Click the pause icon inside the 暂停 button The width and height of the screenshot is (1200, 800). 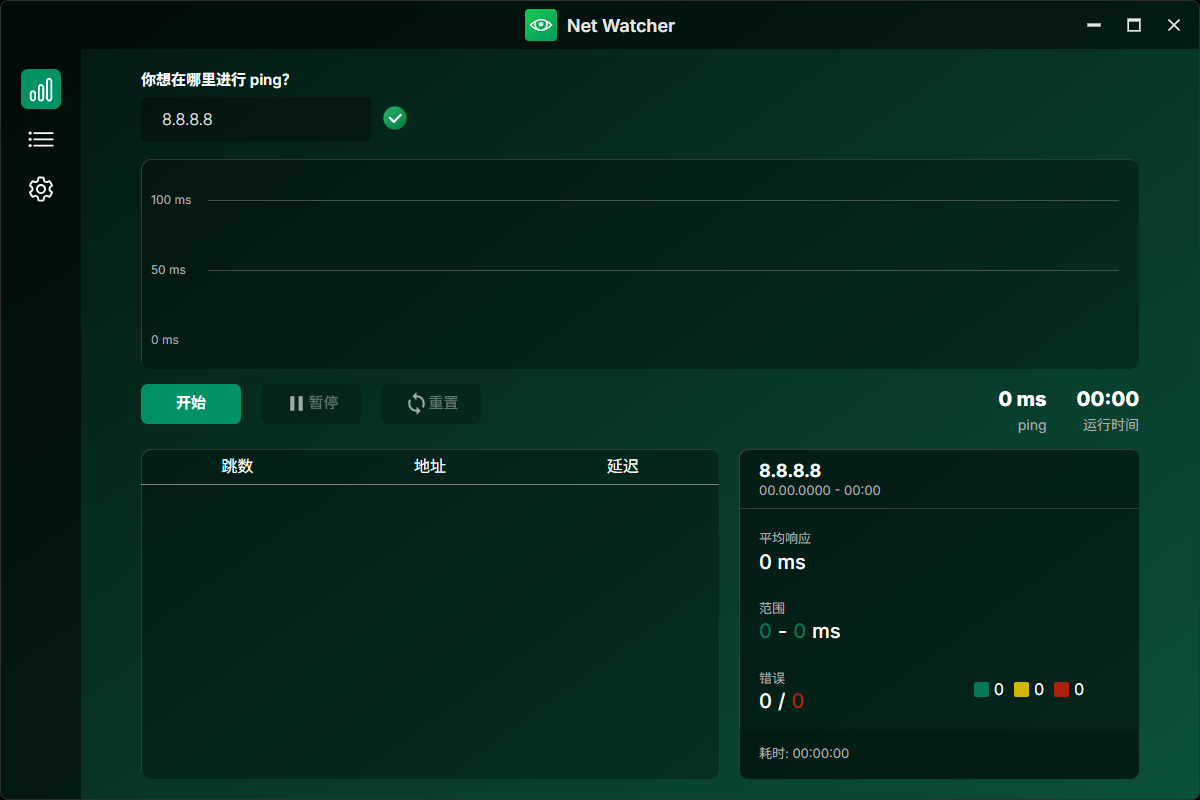295,403
